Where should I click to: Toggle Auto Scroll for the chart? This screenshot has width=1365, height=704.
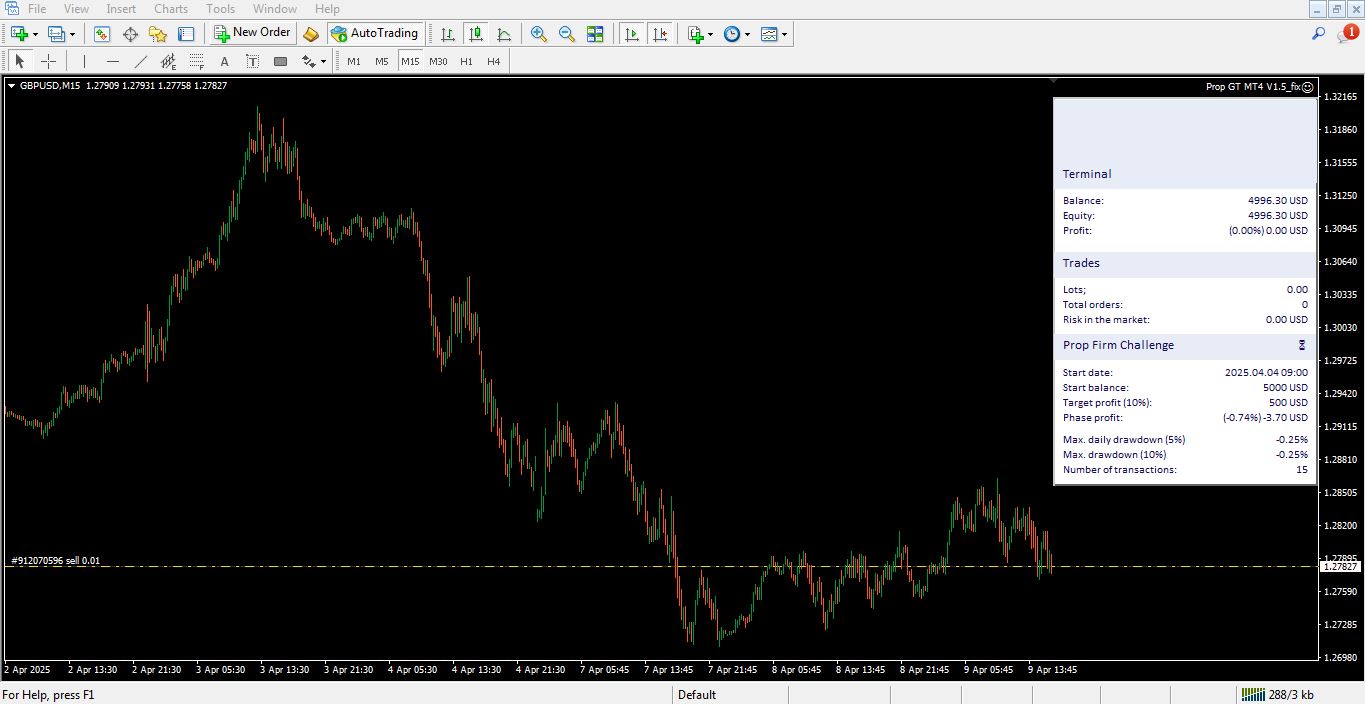pos(632,34)
